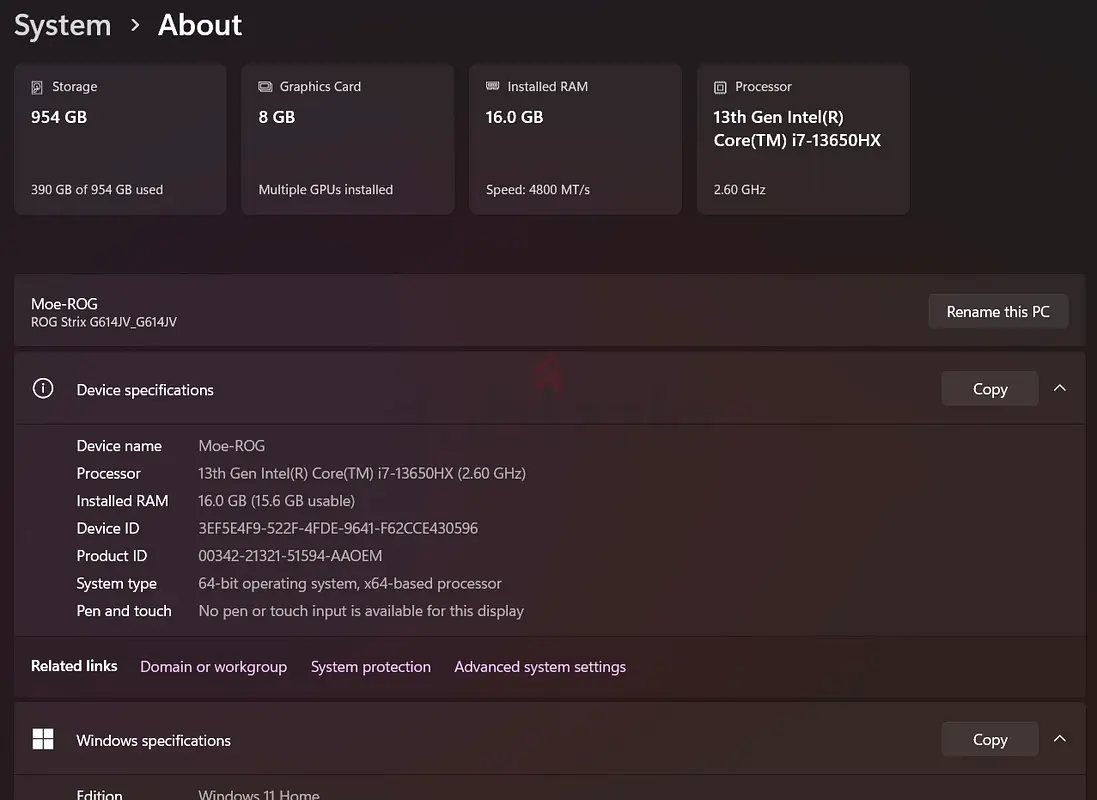This screenshot has height=800, width=1097.
Task: Click the 'Device ID' label
Action: point(108,528)
